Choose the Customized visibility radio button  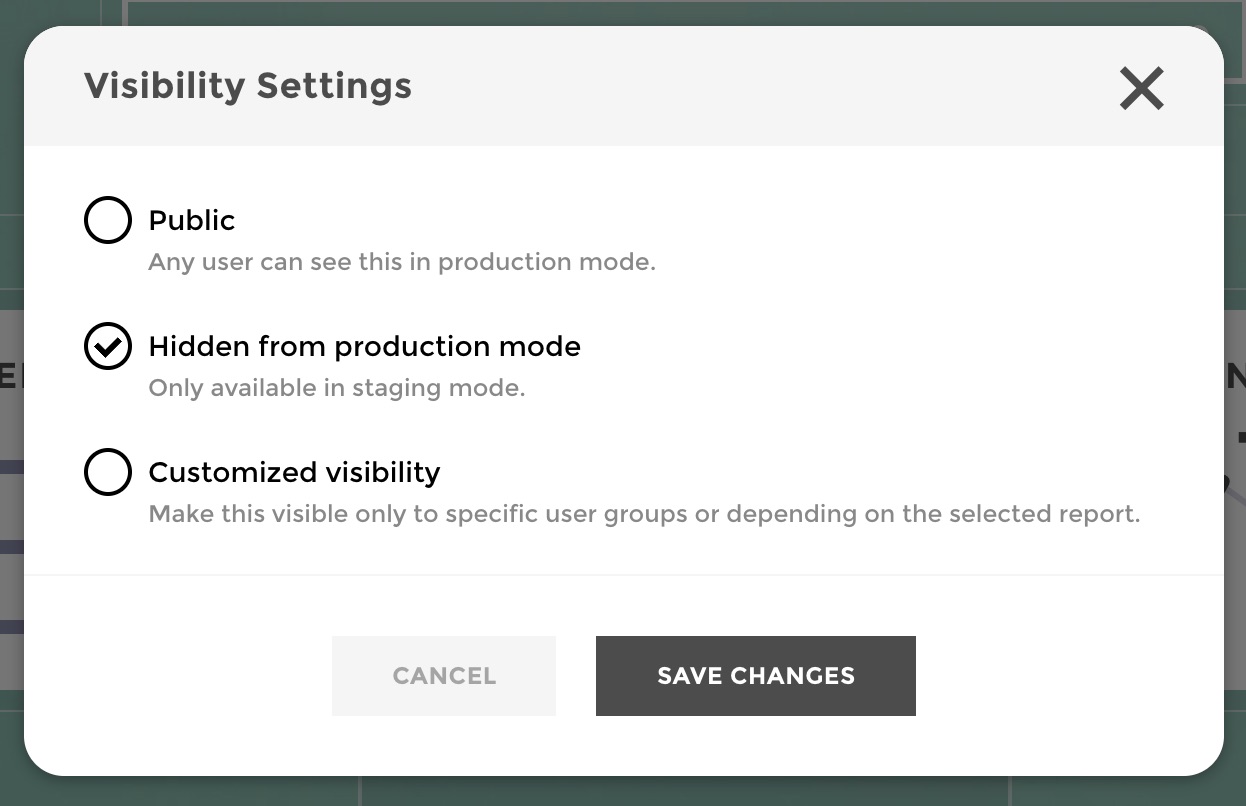coord(108,472)
